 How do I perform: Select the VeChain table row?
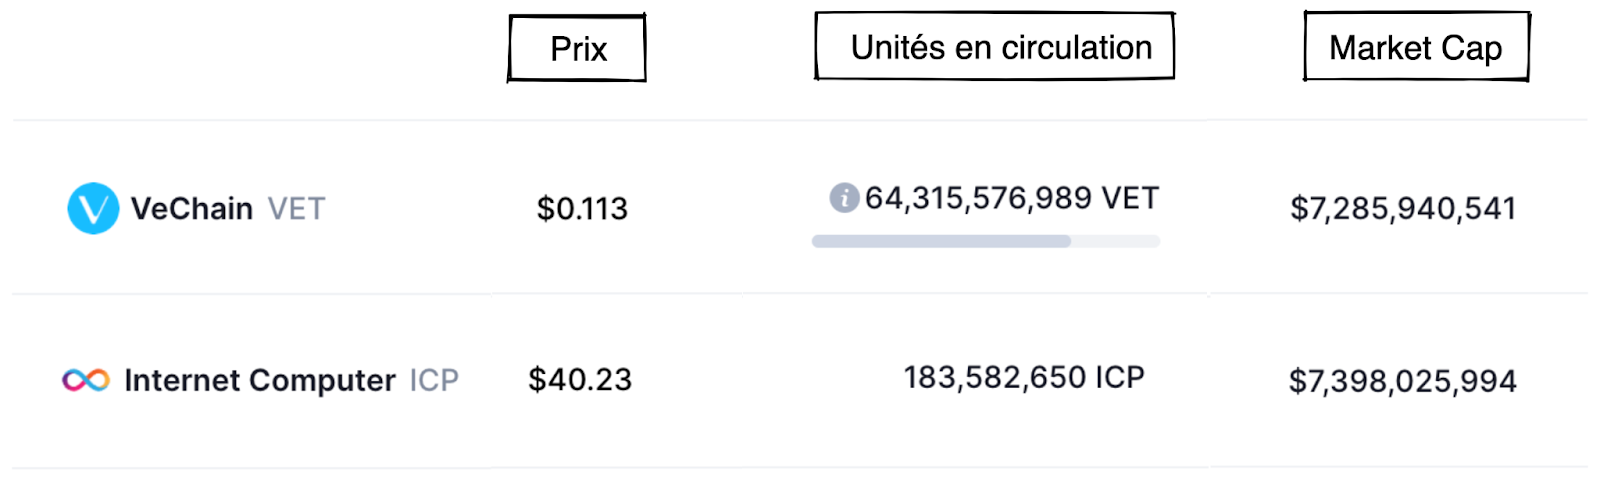[x=800, y=208]
